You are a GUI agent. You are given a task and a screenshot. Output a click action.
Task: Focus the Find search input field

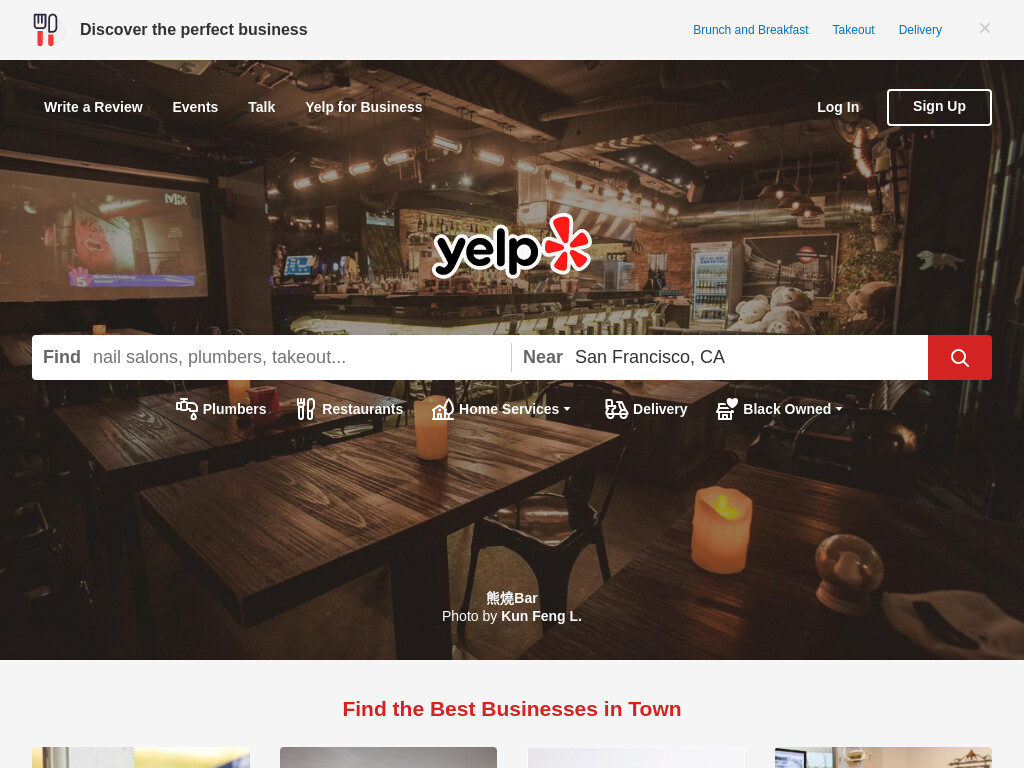[297, 357]
